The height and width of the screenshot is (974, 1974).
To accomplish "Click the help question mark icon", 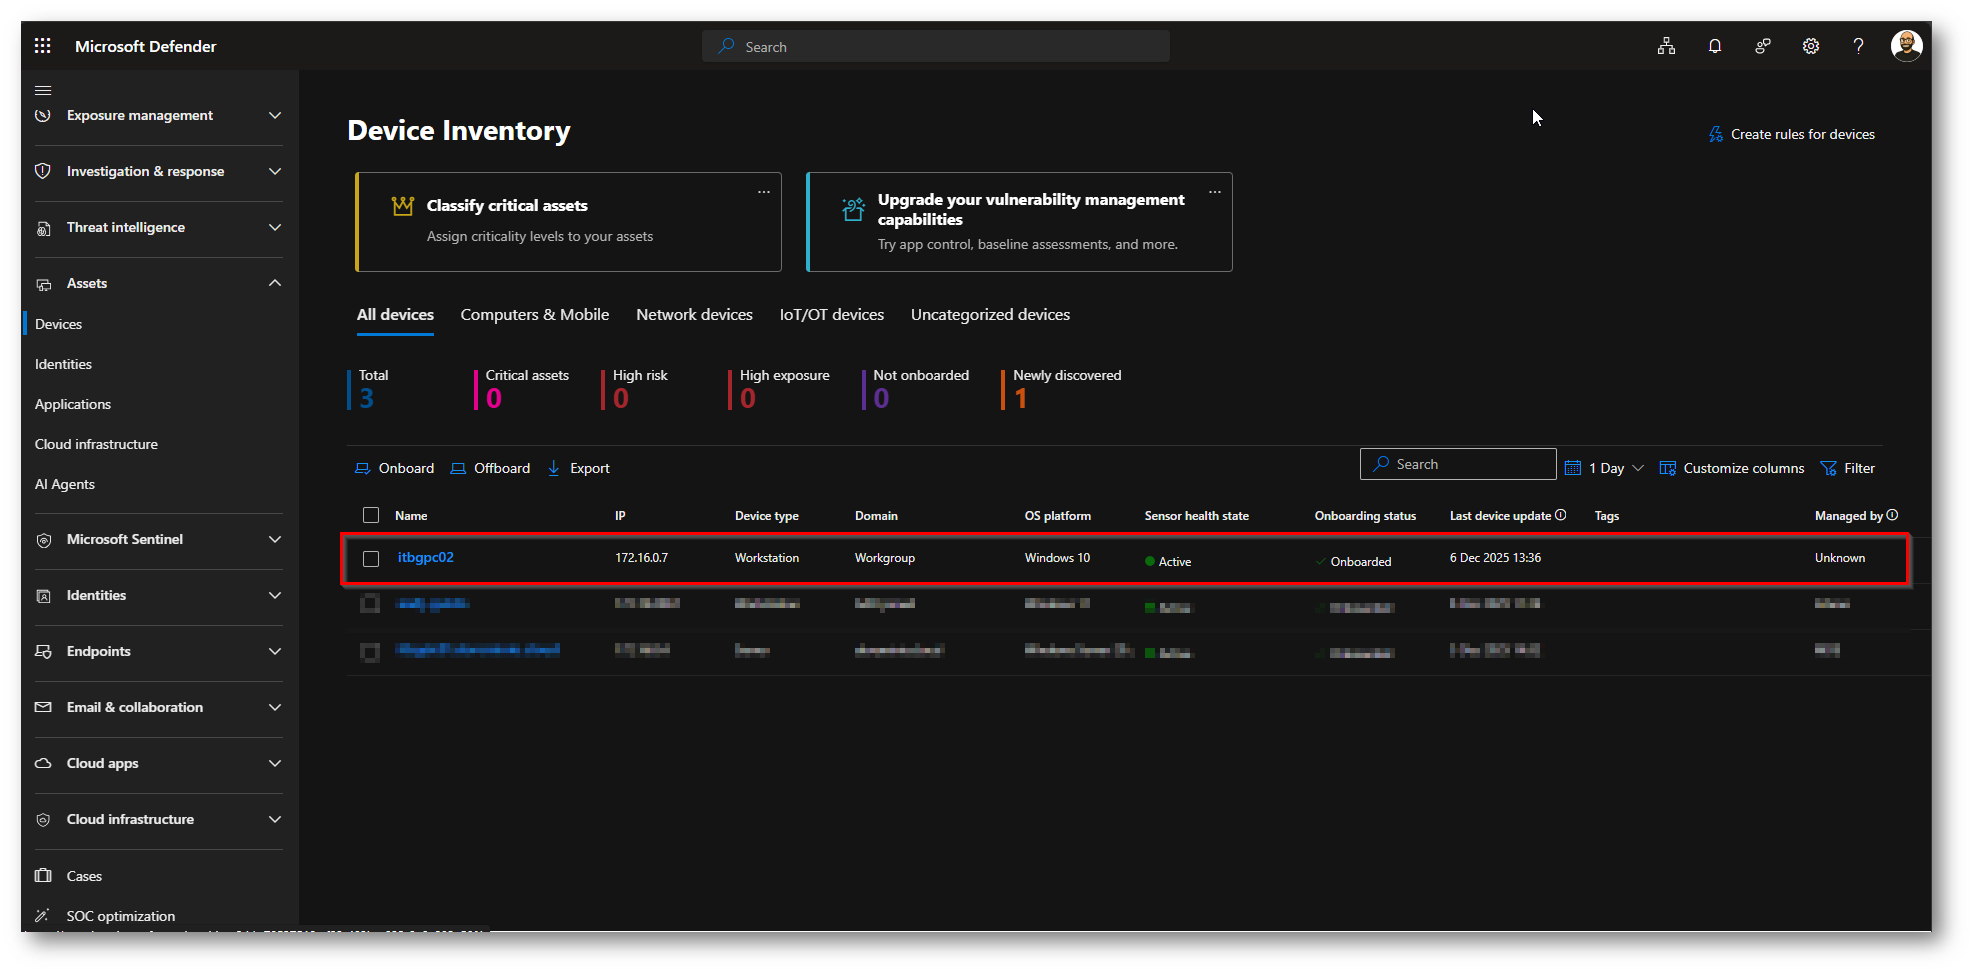I will pos(1858,46).
